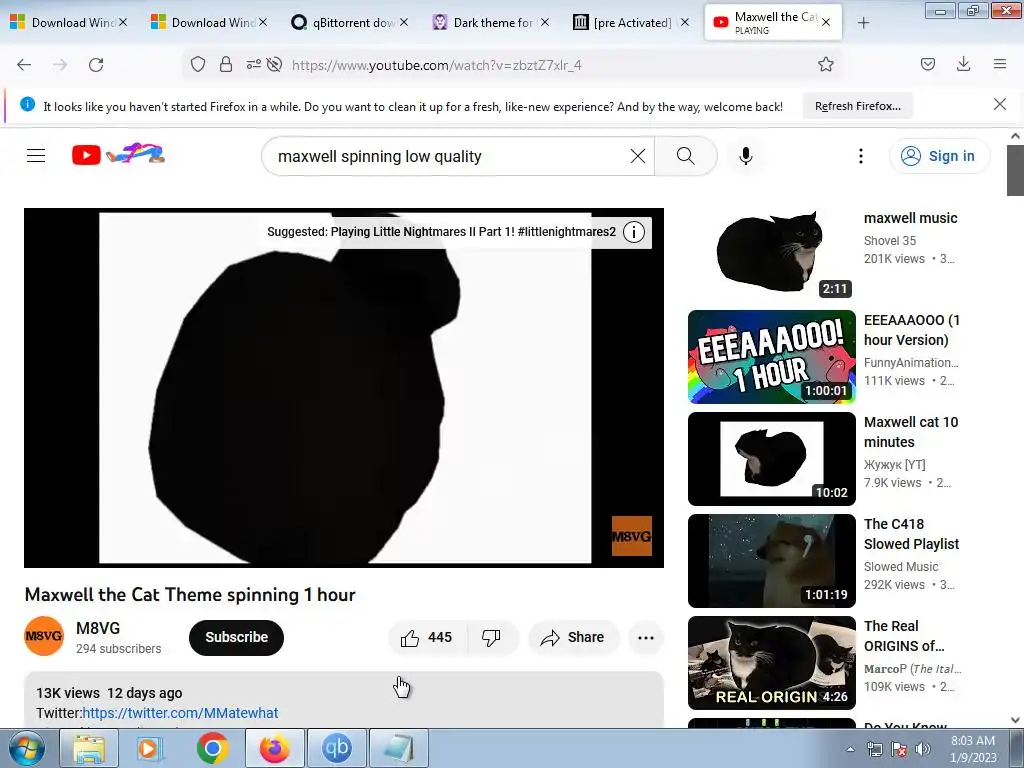Click the scrollbar down arrow
Image resolution: width=1024 pixels, height=768 pixels.
click(1015, 720)
